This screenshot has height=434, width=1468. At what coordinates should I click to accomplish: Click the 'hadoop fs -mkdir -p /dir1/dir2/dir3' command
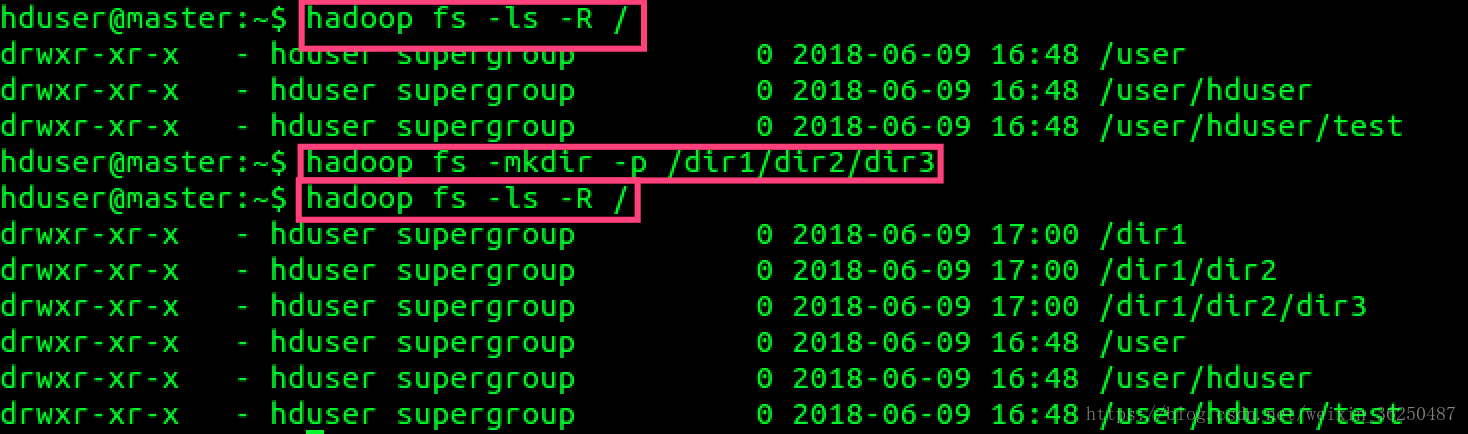click(620, 163)
